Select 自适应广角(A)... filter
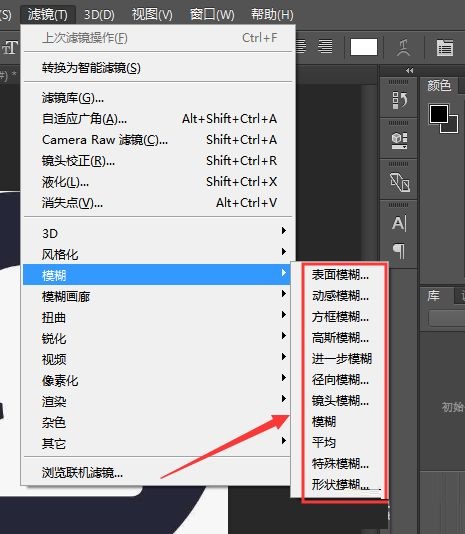The image size is (465, 534). coord(158,119)
